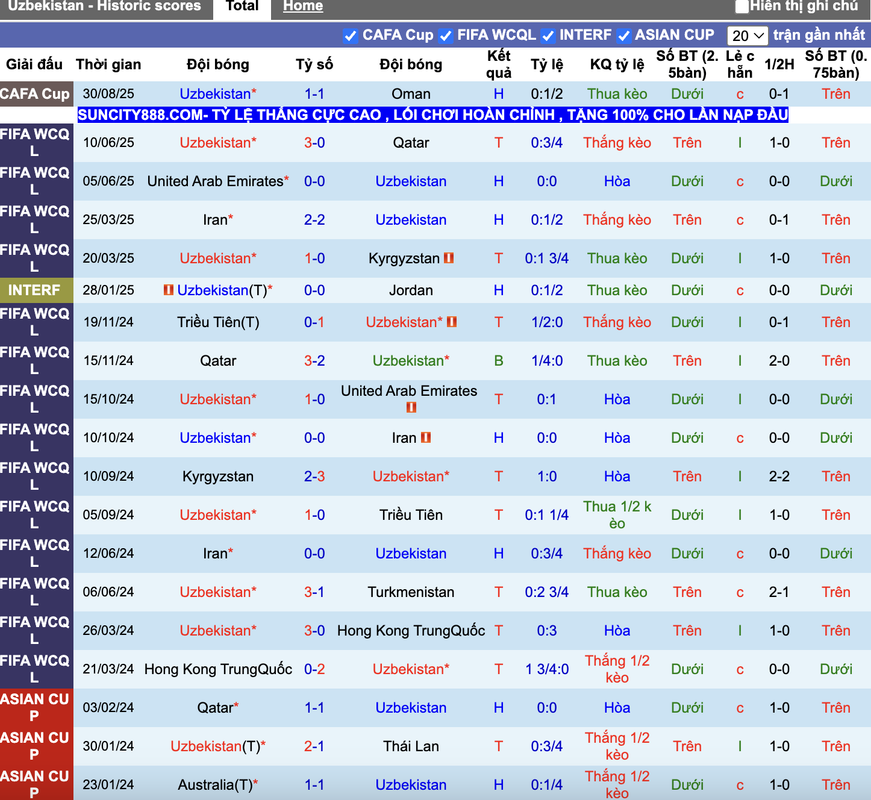This screenshot has height=800, width=871.
Task: Click the trận gần nhất label
Action: pos(819,35)
